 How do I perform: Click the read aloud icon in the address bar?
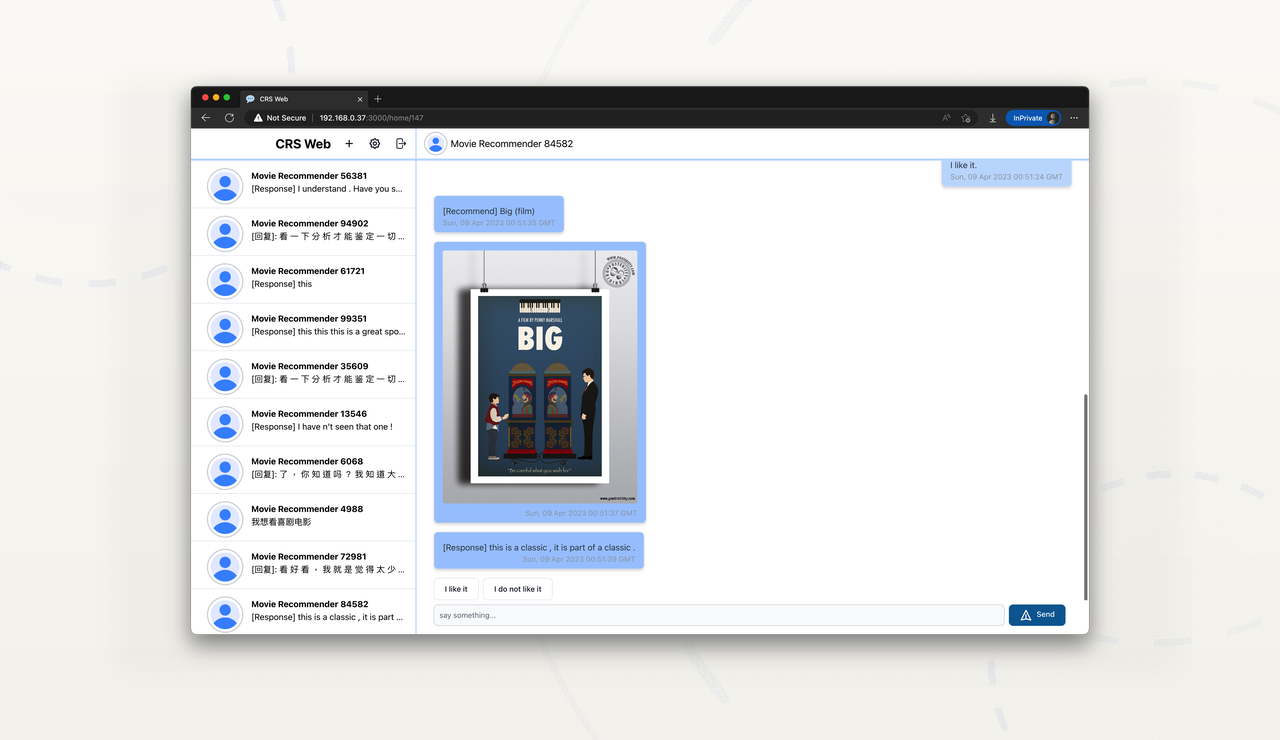(946, 118)
